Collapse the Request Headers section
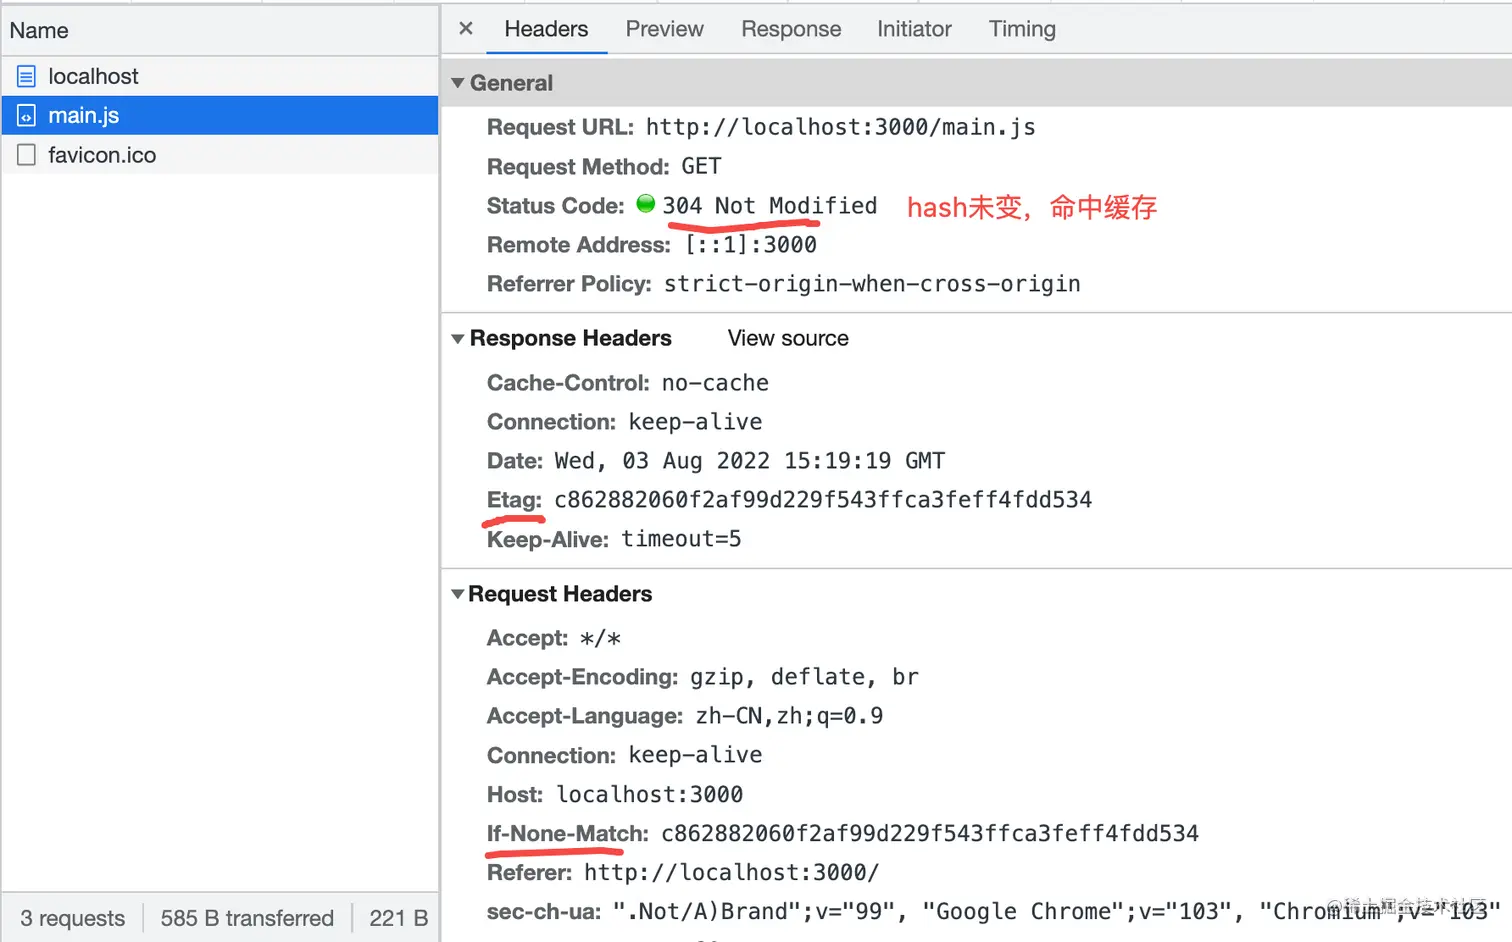Image resolution: width=1512 pixels, height=942 pixels. click(458, 594)
